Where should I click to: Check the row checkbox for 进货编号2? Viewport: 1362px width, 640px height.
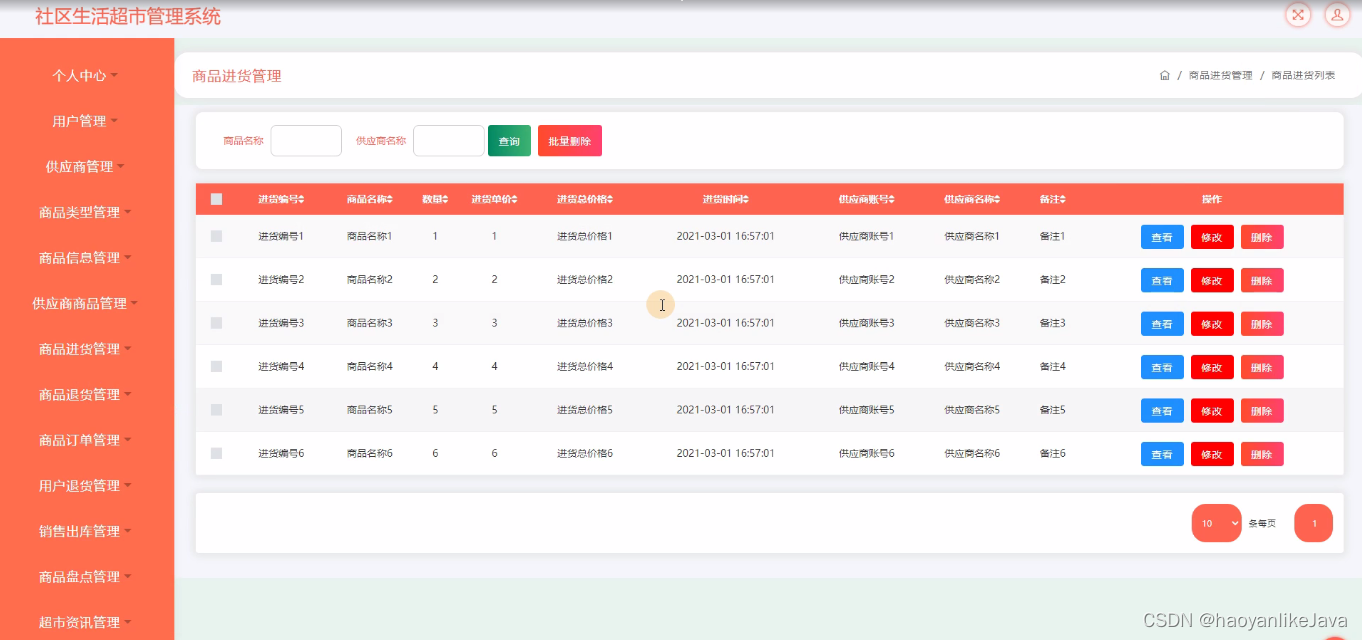click(216, 280)
